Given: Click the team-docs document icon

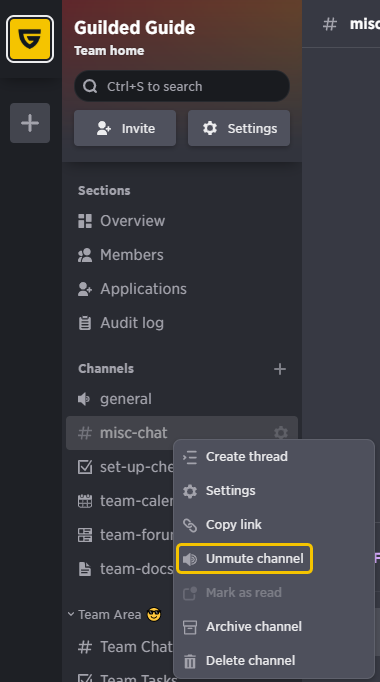Looking at the screenshot, I should pos(85,569).
